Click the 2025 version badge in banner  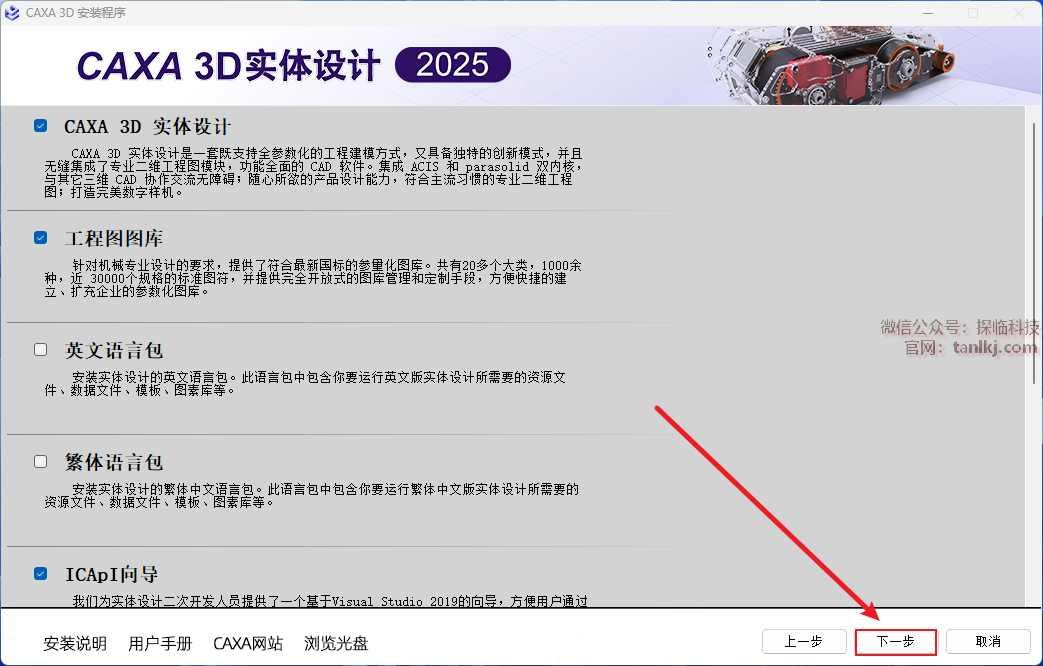(x=453, y=65)
